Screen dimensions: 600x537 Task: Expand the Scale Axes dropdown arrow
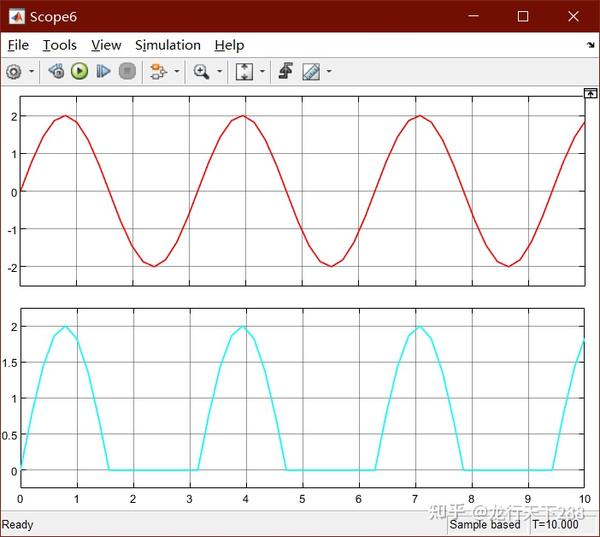pos(262,71)
